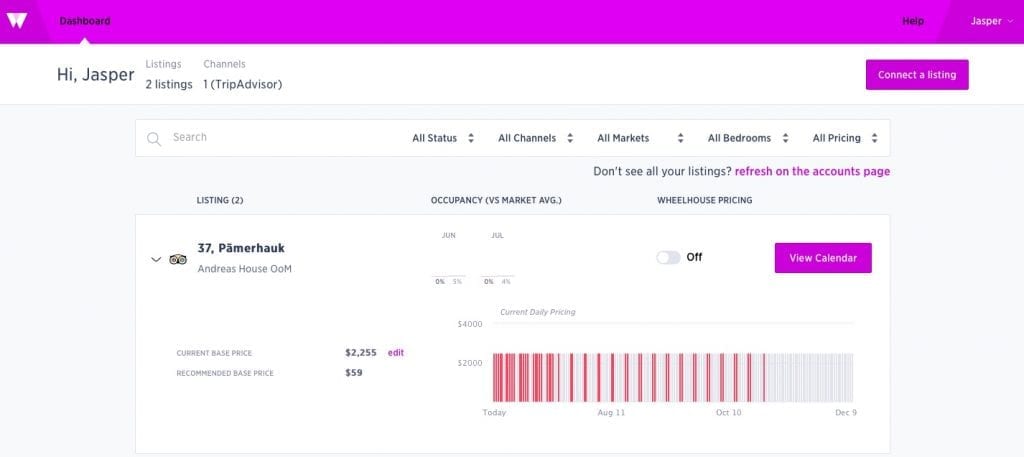The image size is (1024, 457).
Task: Click the 'CURRENT BASE PRICE' label
Action: [214, 353]
